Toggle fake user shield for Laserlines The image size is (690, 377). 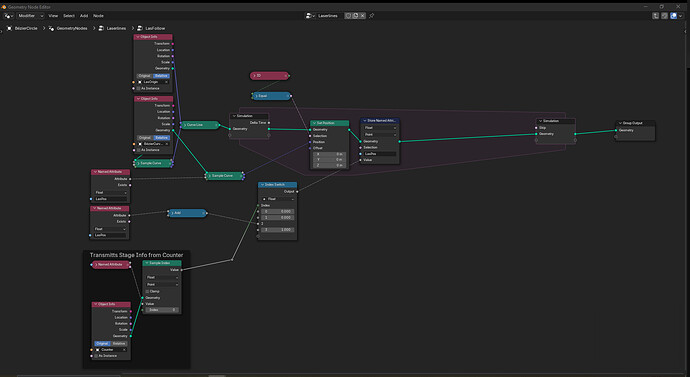pyautogui.click(x=348, y=16)
